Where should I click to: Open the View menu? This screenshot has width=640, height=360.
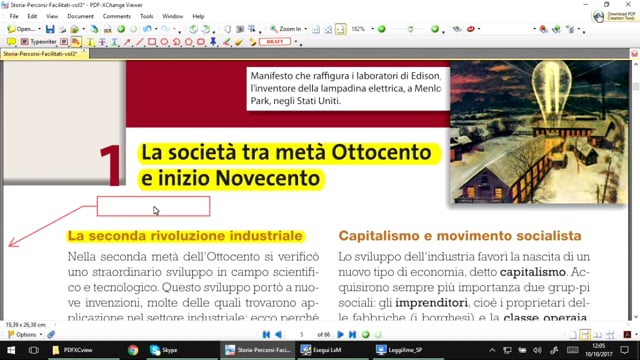[52, 16]
